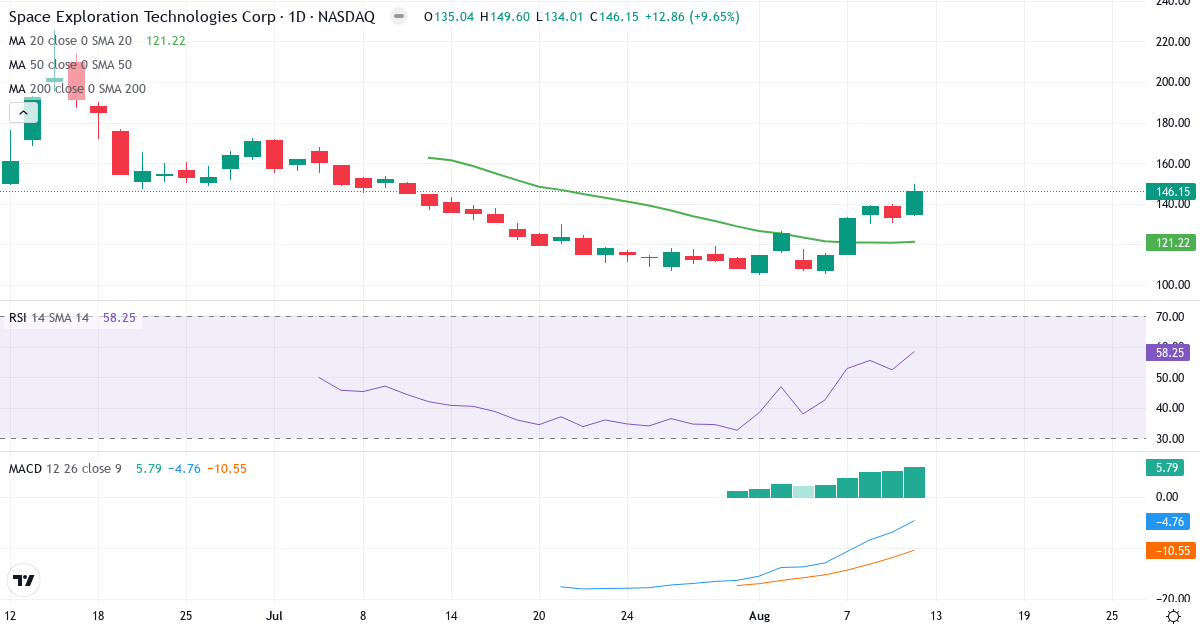Click the green 121.22 value in MA 20 legend
1200x630 pixels.
[x=166, y=41]
